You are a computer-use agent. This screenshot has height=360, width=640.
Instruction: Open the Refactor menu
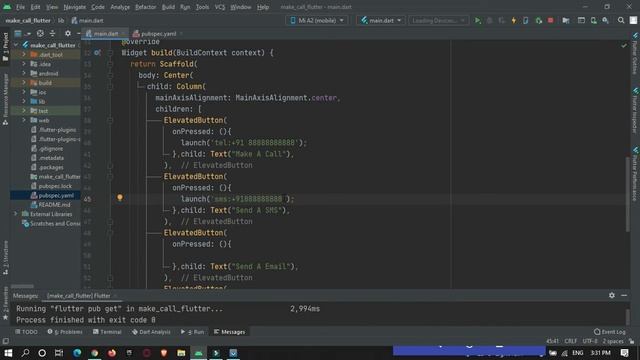pos(146,7)
